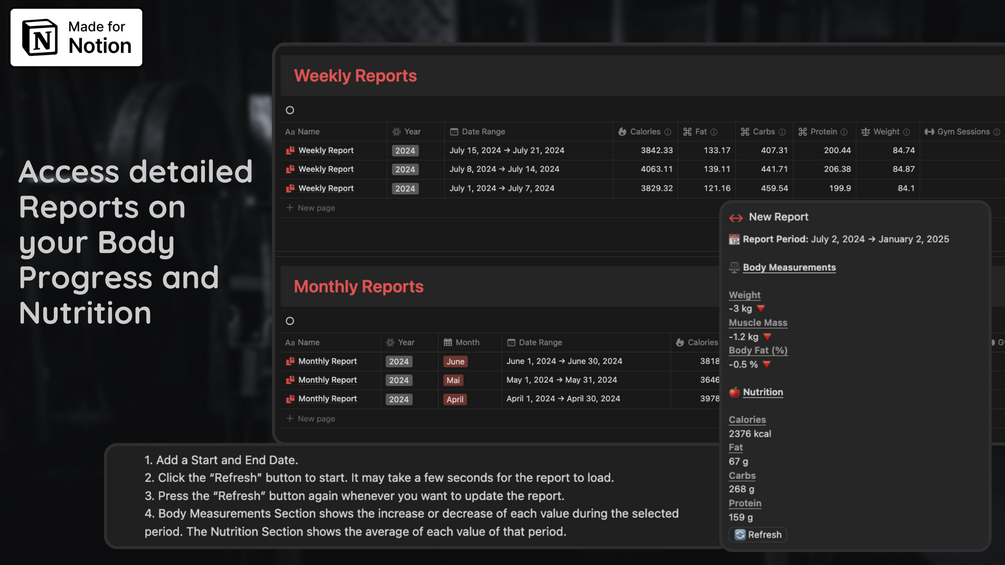This screenshot has width=1005, height=565.
Task: Click Carbs column info icon
Action: (x=782, y=132)
